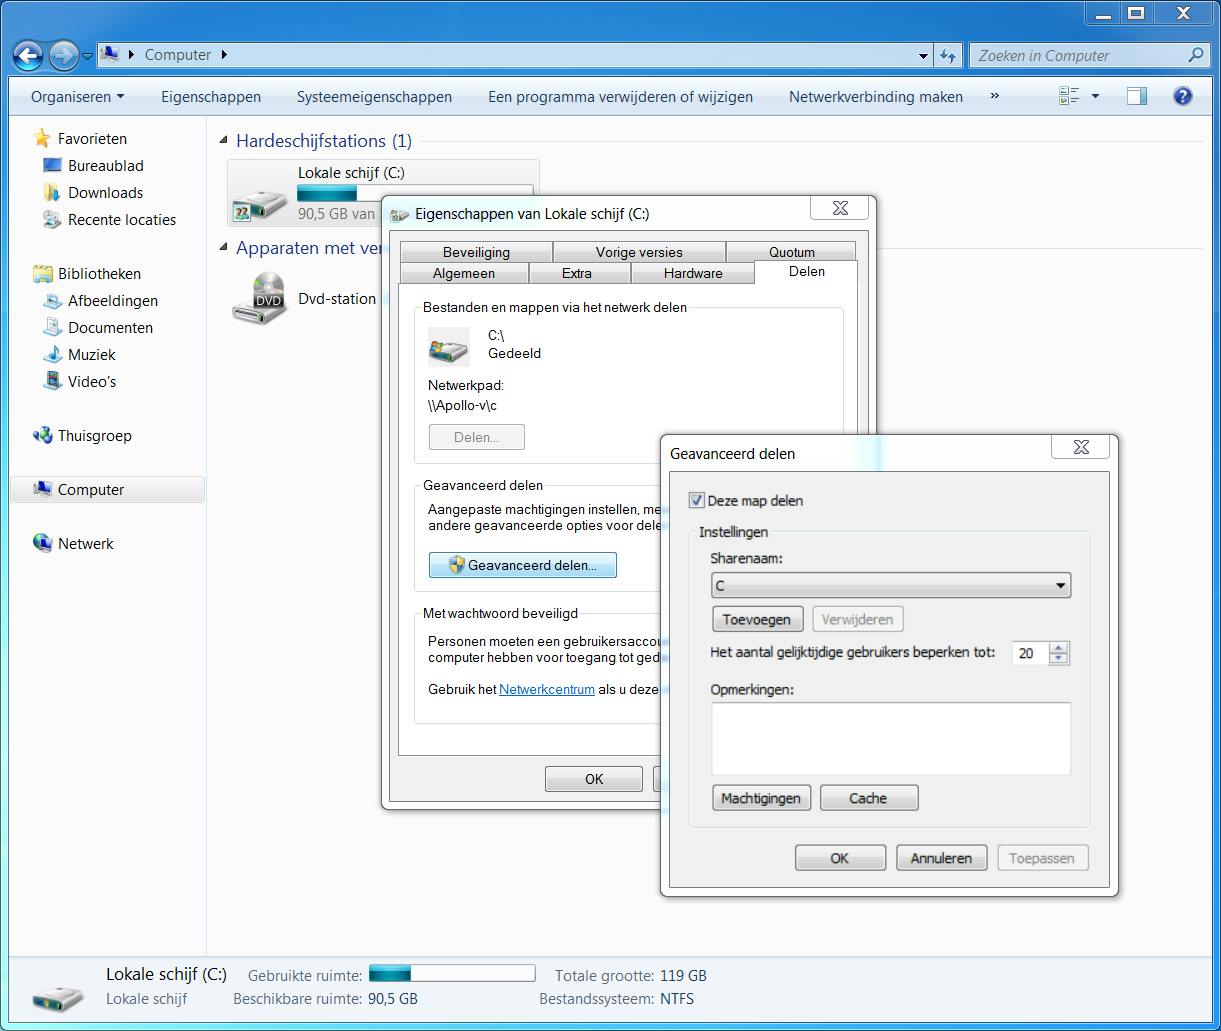The height and width of the screenshot is (1031, 1221).
Task: Click Een programma verwijderen of wijzigen
Action: pos(620,97)
